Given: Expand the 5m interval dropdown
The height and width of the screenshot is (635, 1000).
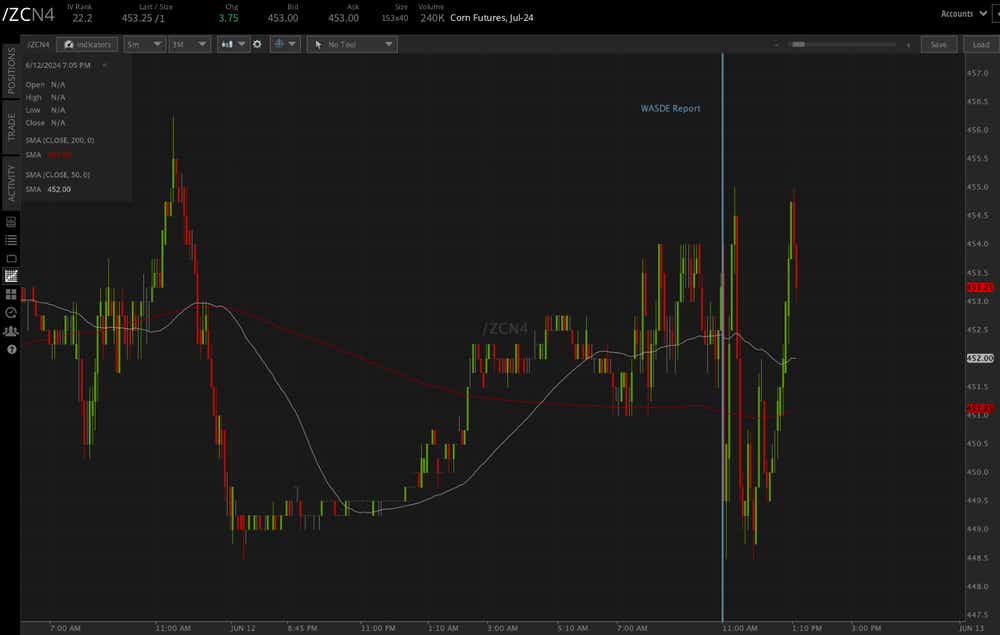Looking at the screenshot, I should pos(144,44).
